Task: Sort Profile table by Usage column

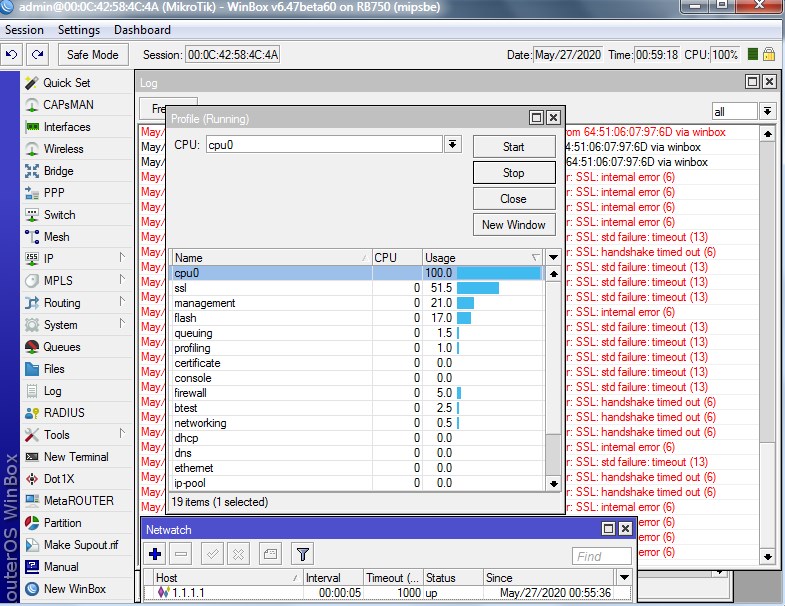Action: pos(483,258)
